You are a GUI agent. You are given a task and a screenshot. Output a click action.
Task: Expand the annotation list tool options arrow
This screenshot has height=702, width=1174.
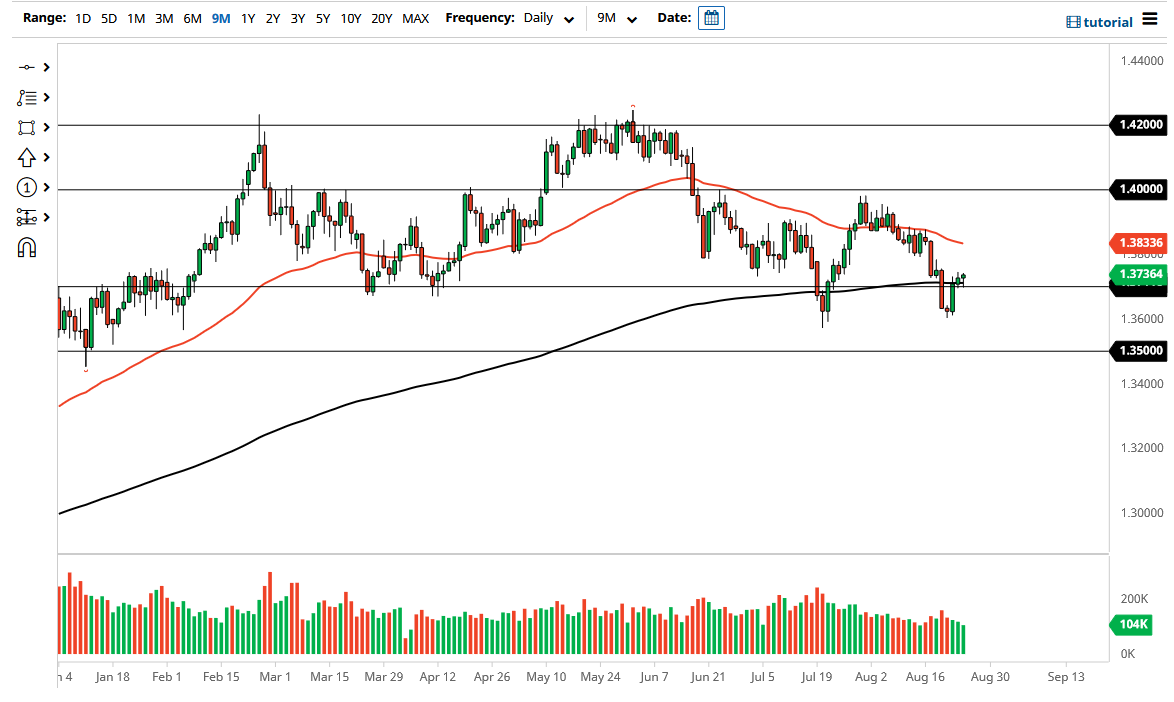[x=46, y=97]
